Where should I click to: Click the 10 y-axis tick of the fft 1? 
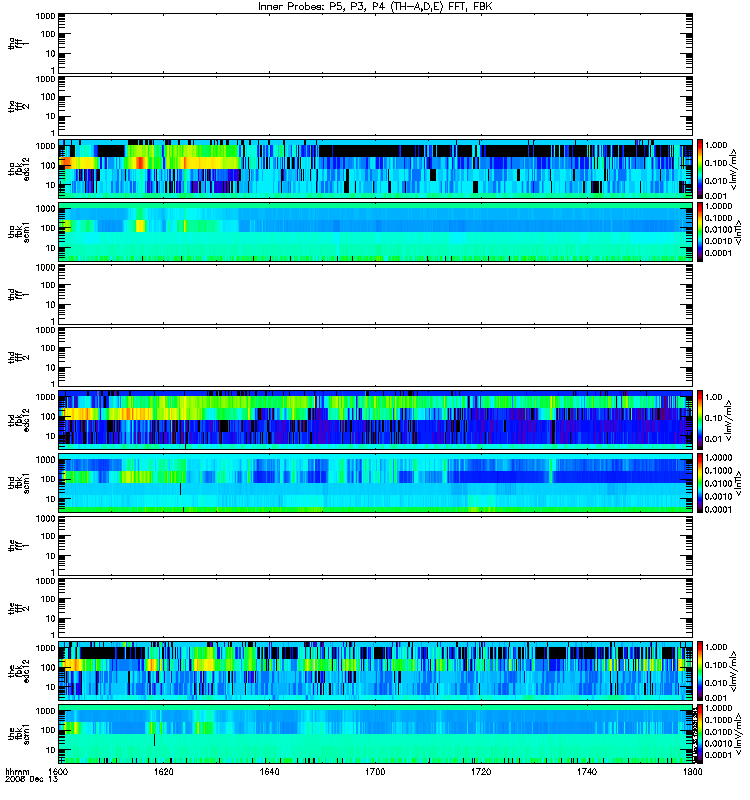point(51,556)
